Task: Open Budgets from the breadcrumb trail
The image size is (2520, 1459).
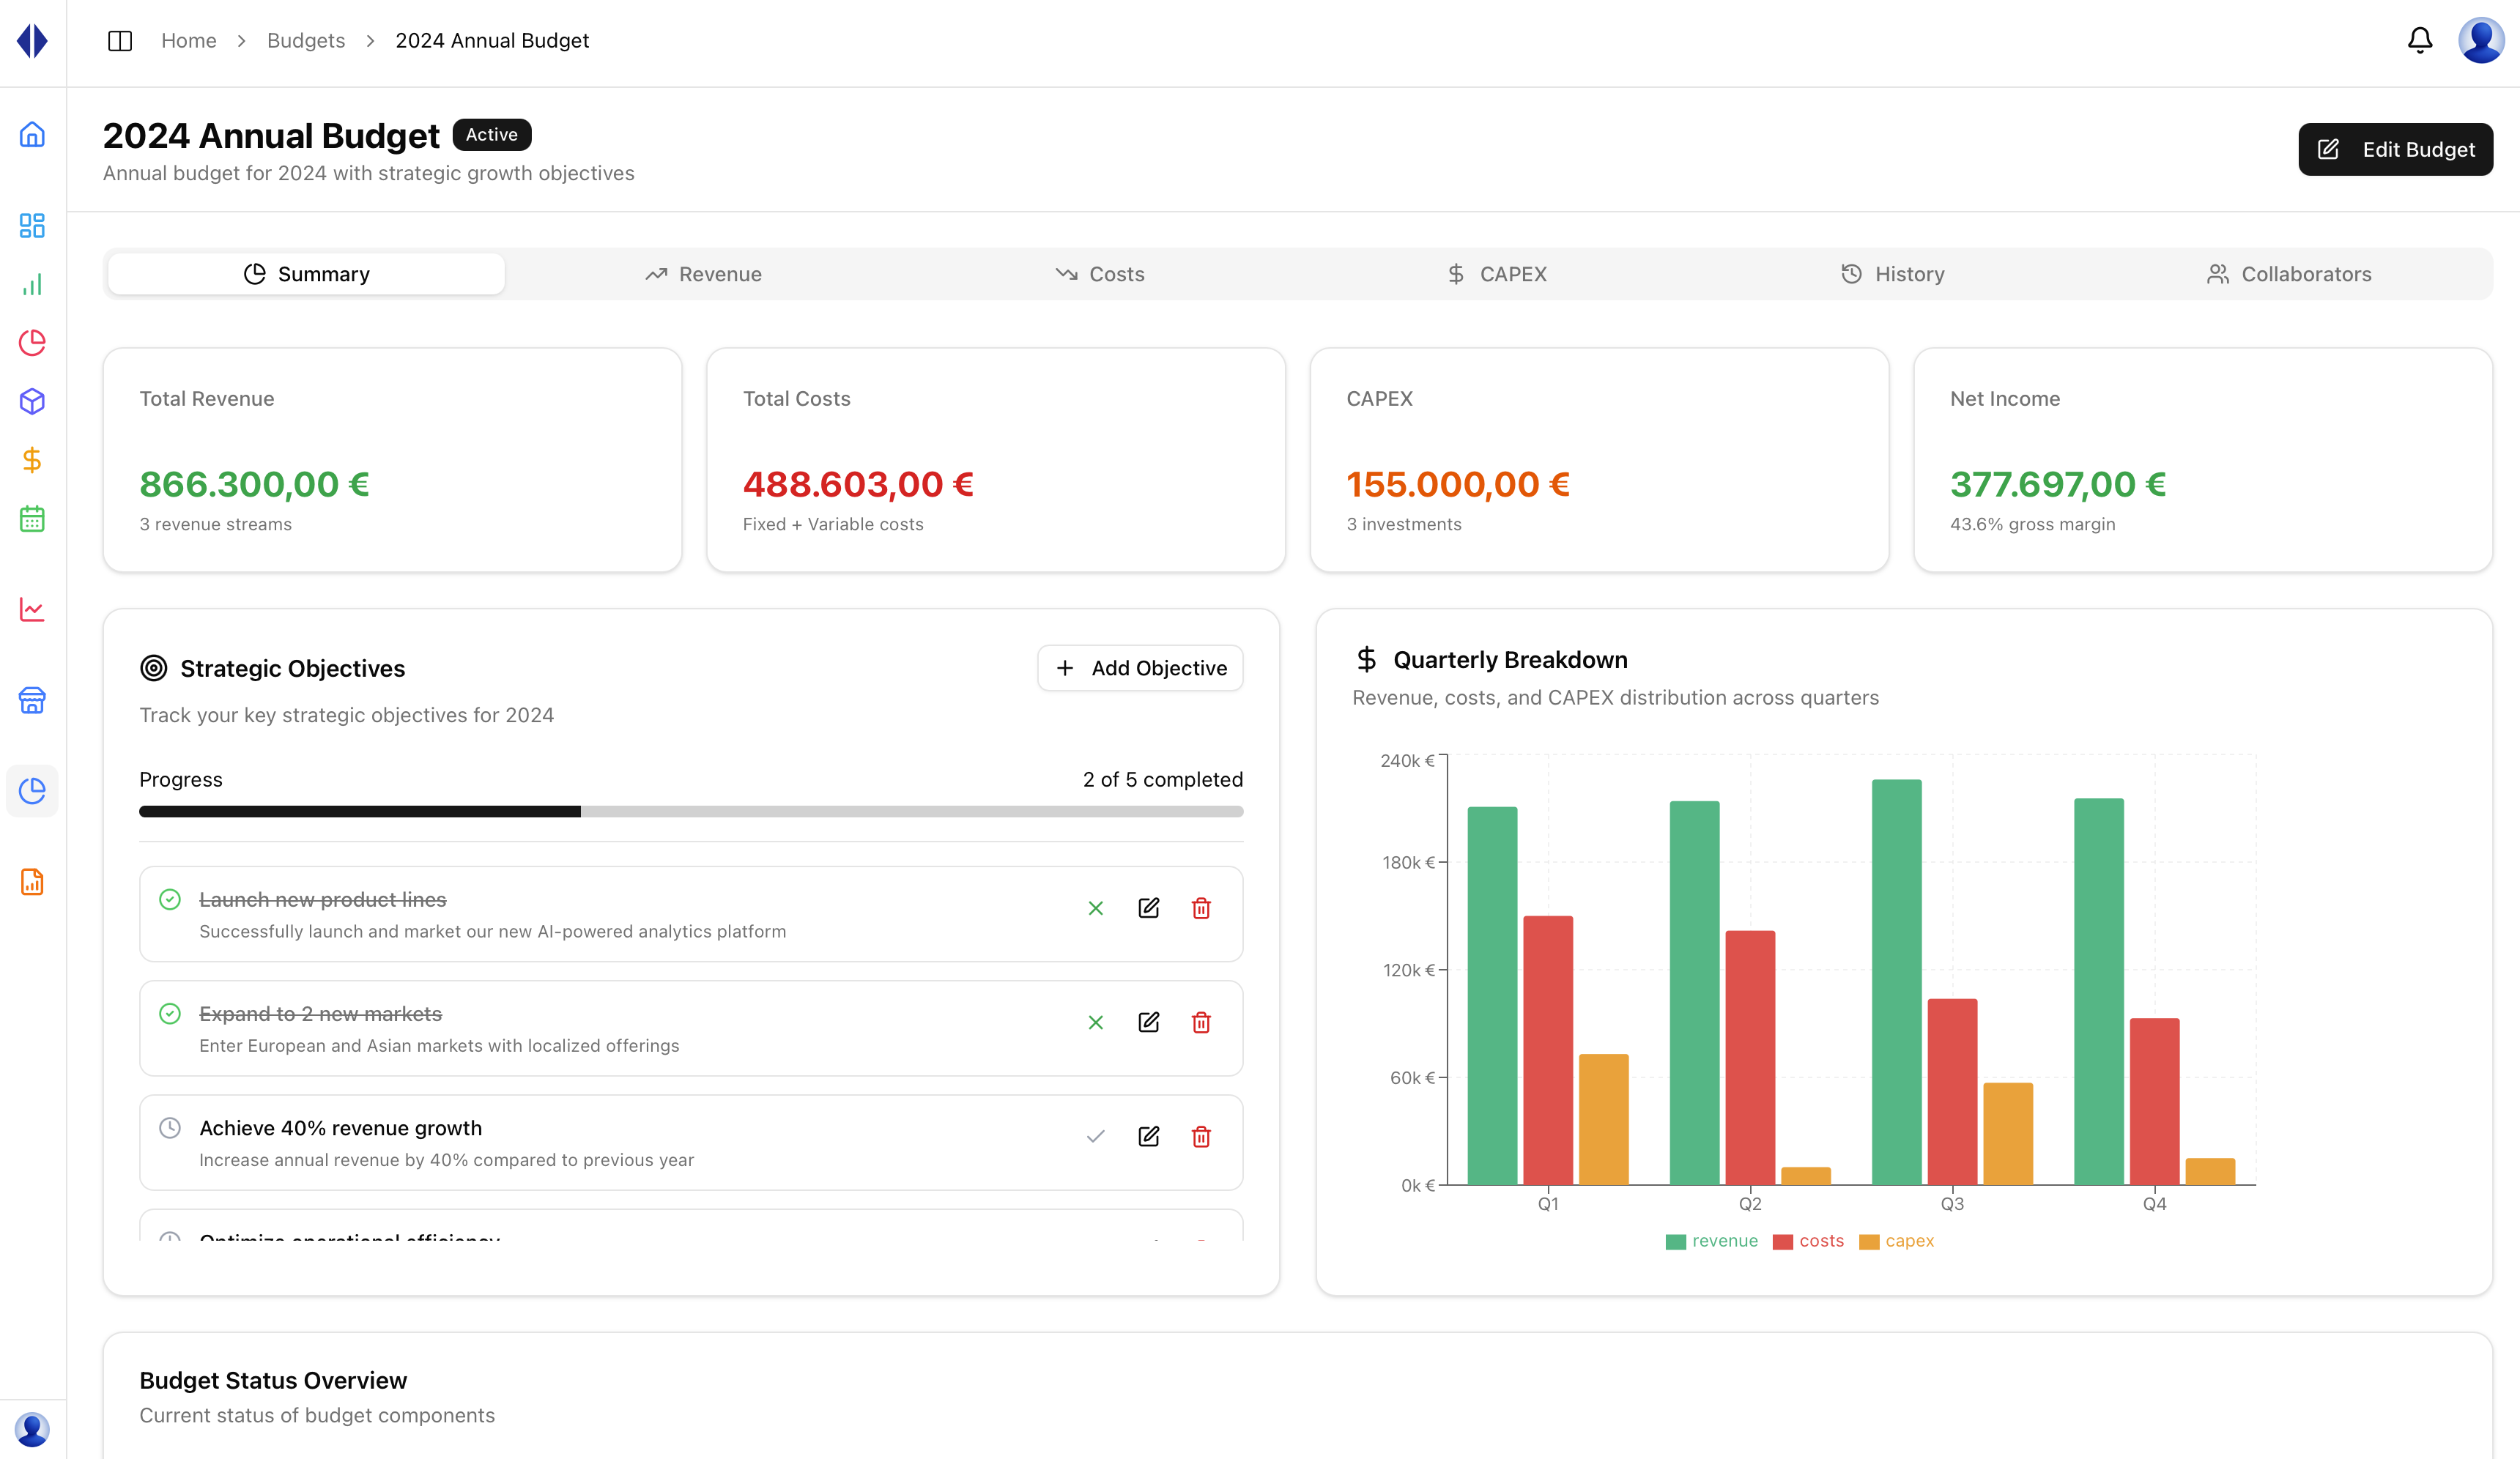Action: (305, 40)
